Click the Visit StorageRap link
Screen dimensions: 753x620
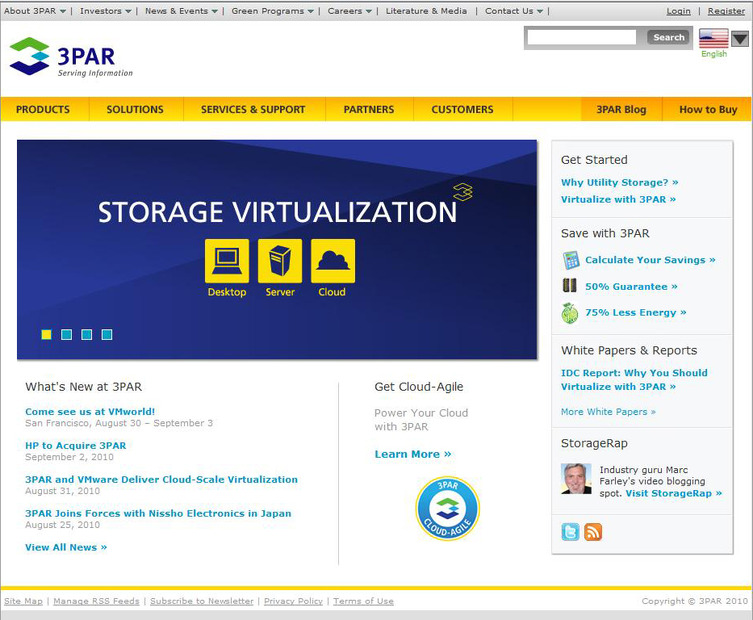click(673, 493)
